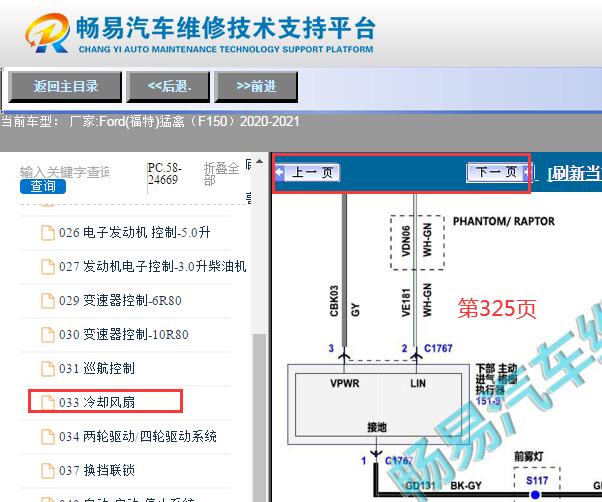Click the 接地 ground label

pos(377,427)
